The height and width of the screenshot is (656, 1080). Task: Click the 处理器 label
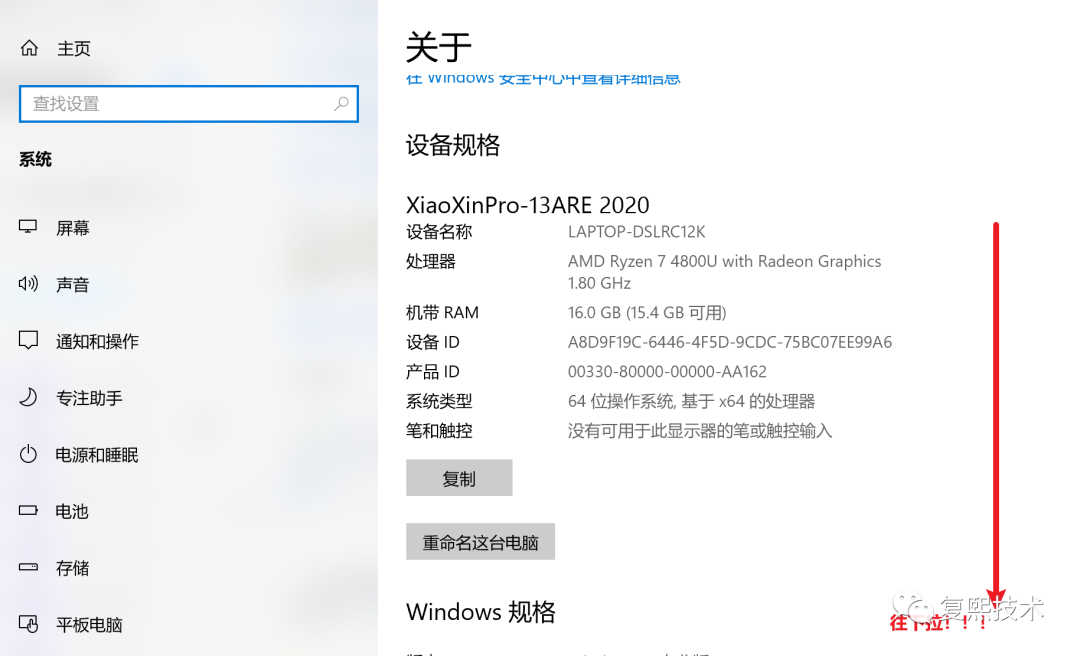click(x=430, y=262)
